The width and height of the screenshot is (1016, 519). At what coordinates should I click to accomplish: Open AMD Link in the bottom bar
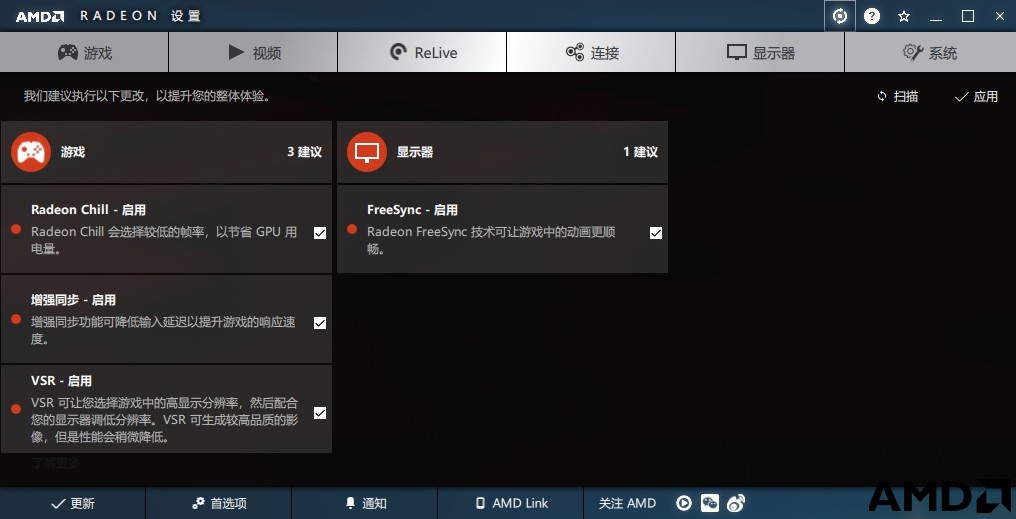pos(511,503)
